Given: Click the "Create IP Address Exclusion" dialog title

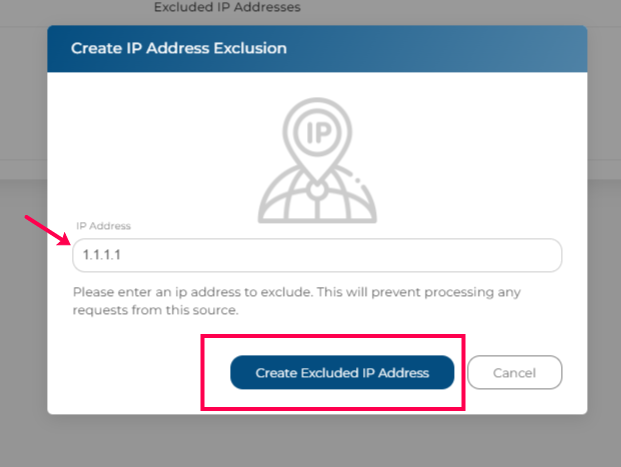Looking at the screenshot, I should [179, 48].
